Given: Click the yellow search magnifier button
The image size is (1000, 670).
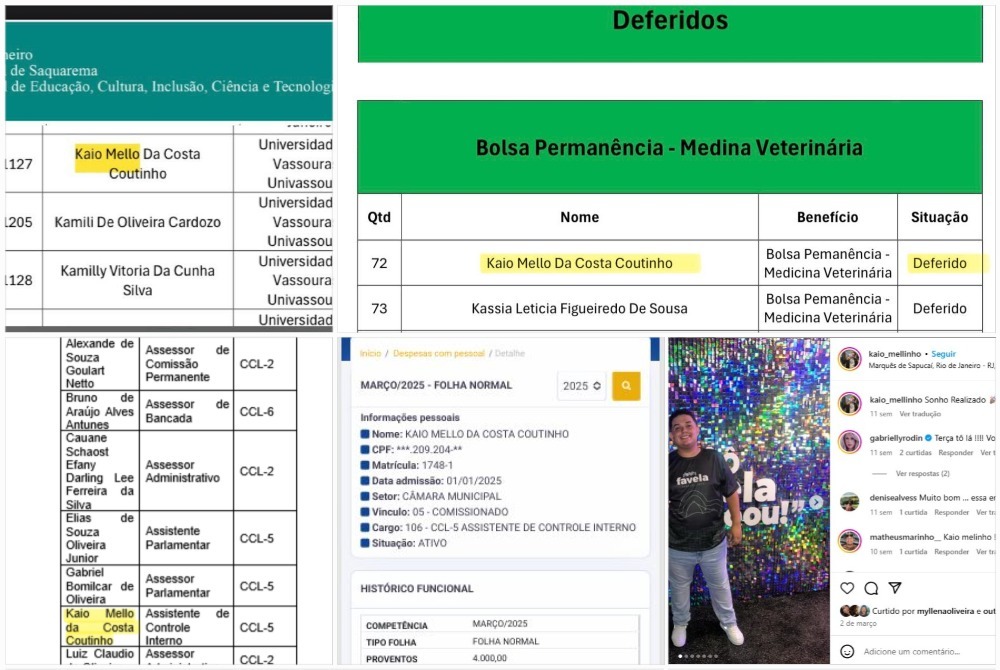Looking at the screenshot, I should coord(626,385).
